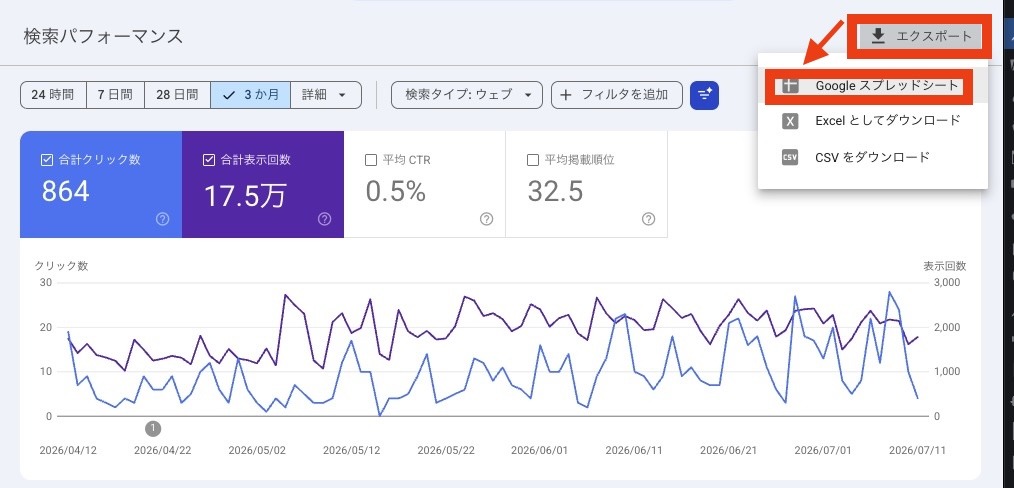Image resolution: width=1014 pixels, height=488 pixels.
Task: Click the 17.5万 impressions value
Action: 244,195
